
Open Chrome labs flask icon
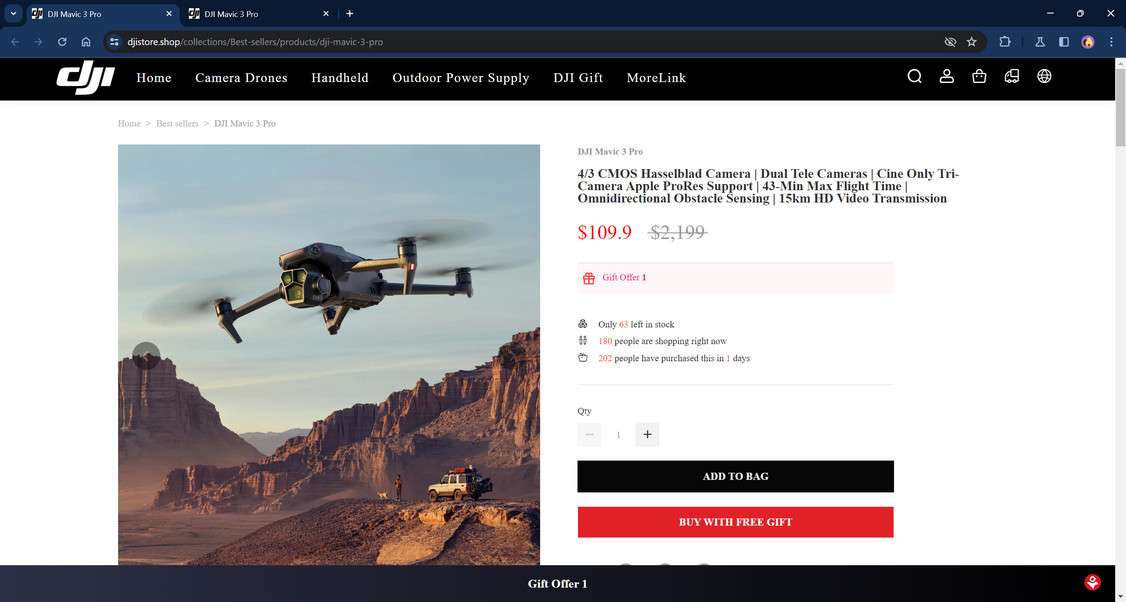tap(1039, 42)
